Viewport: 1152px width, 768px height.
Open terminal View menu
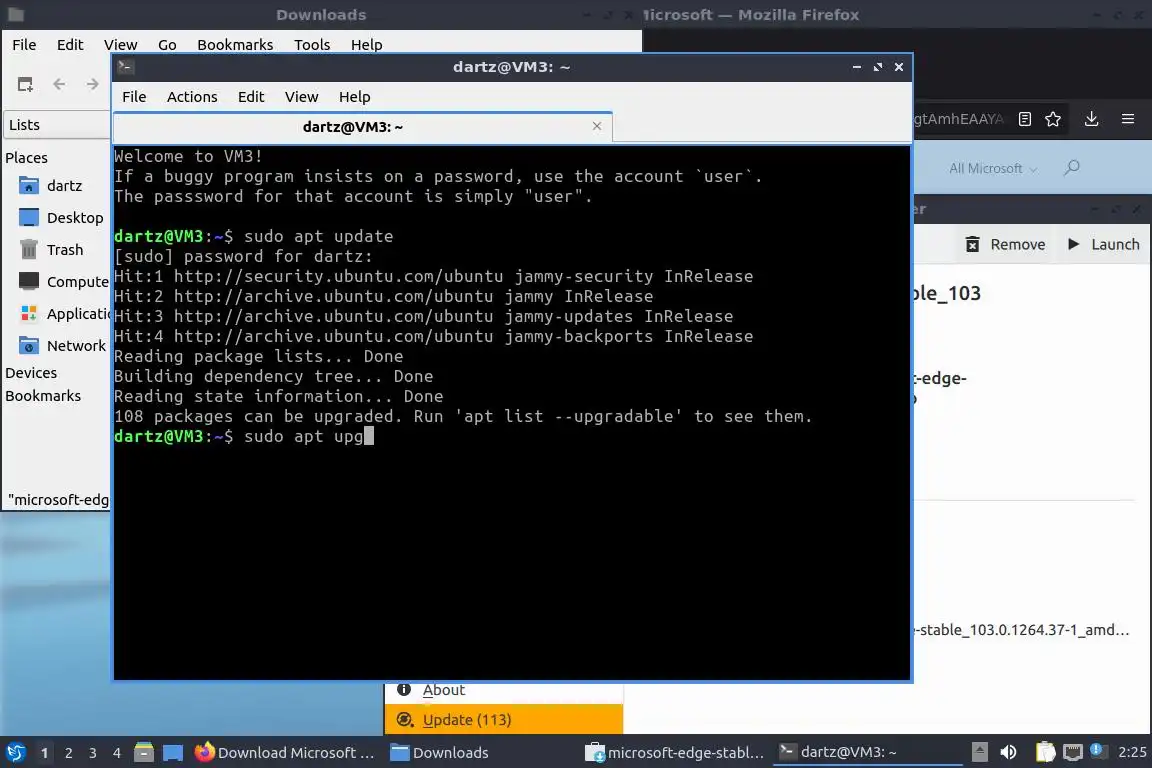tap(301, 97)
